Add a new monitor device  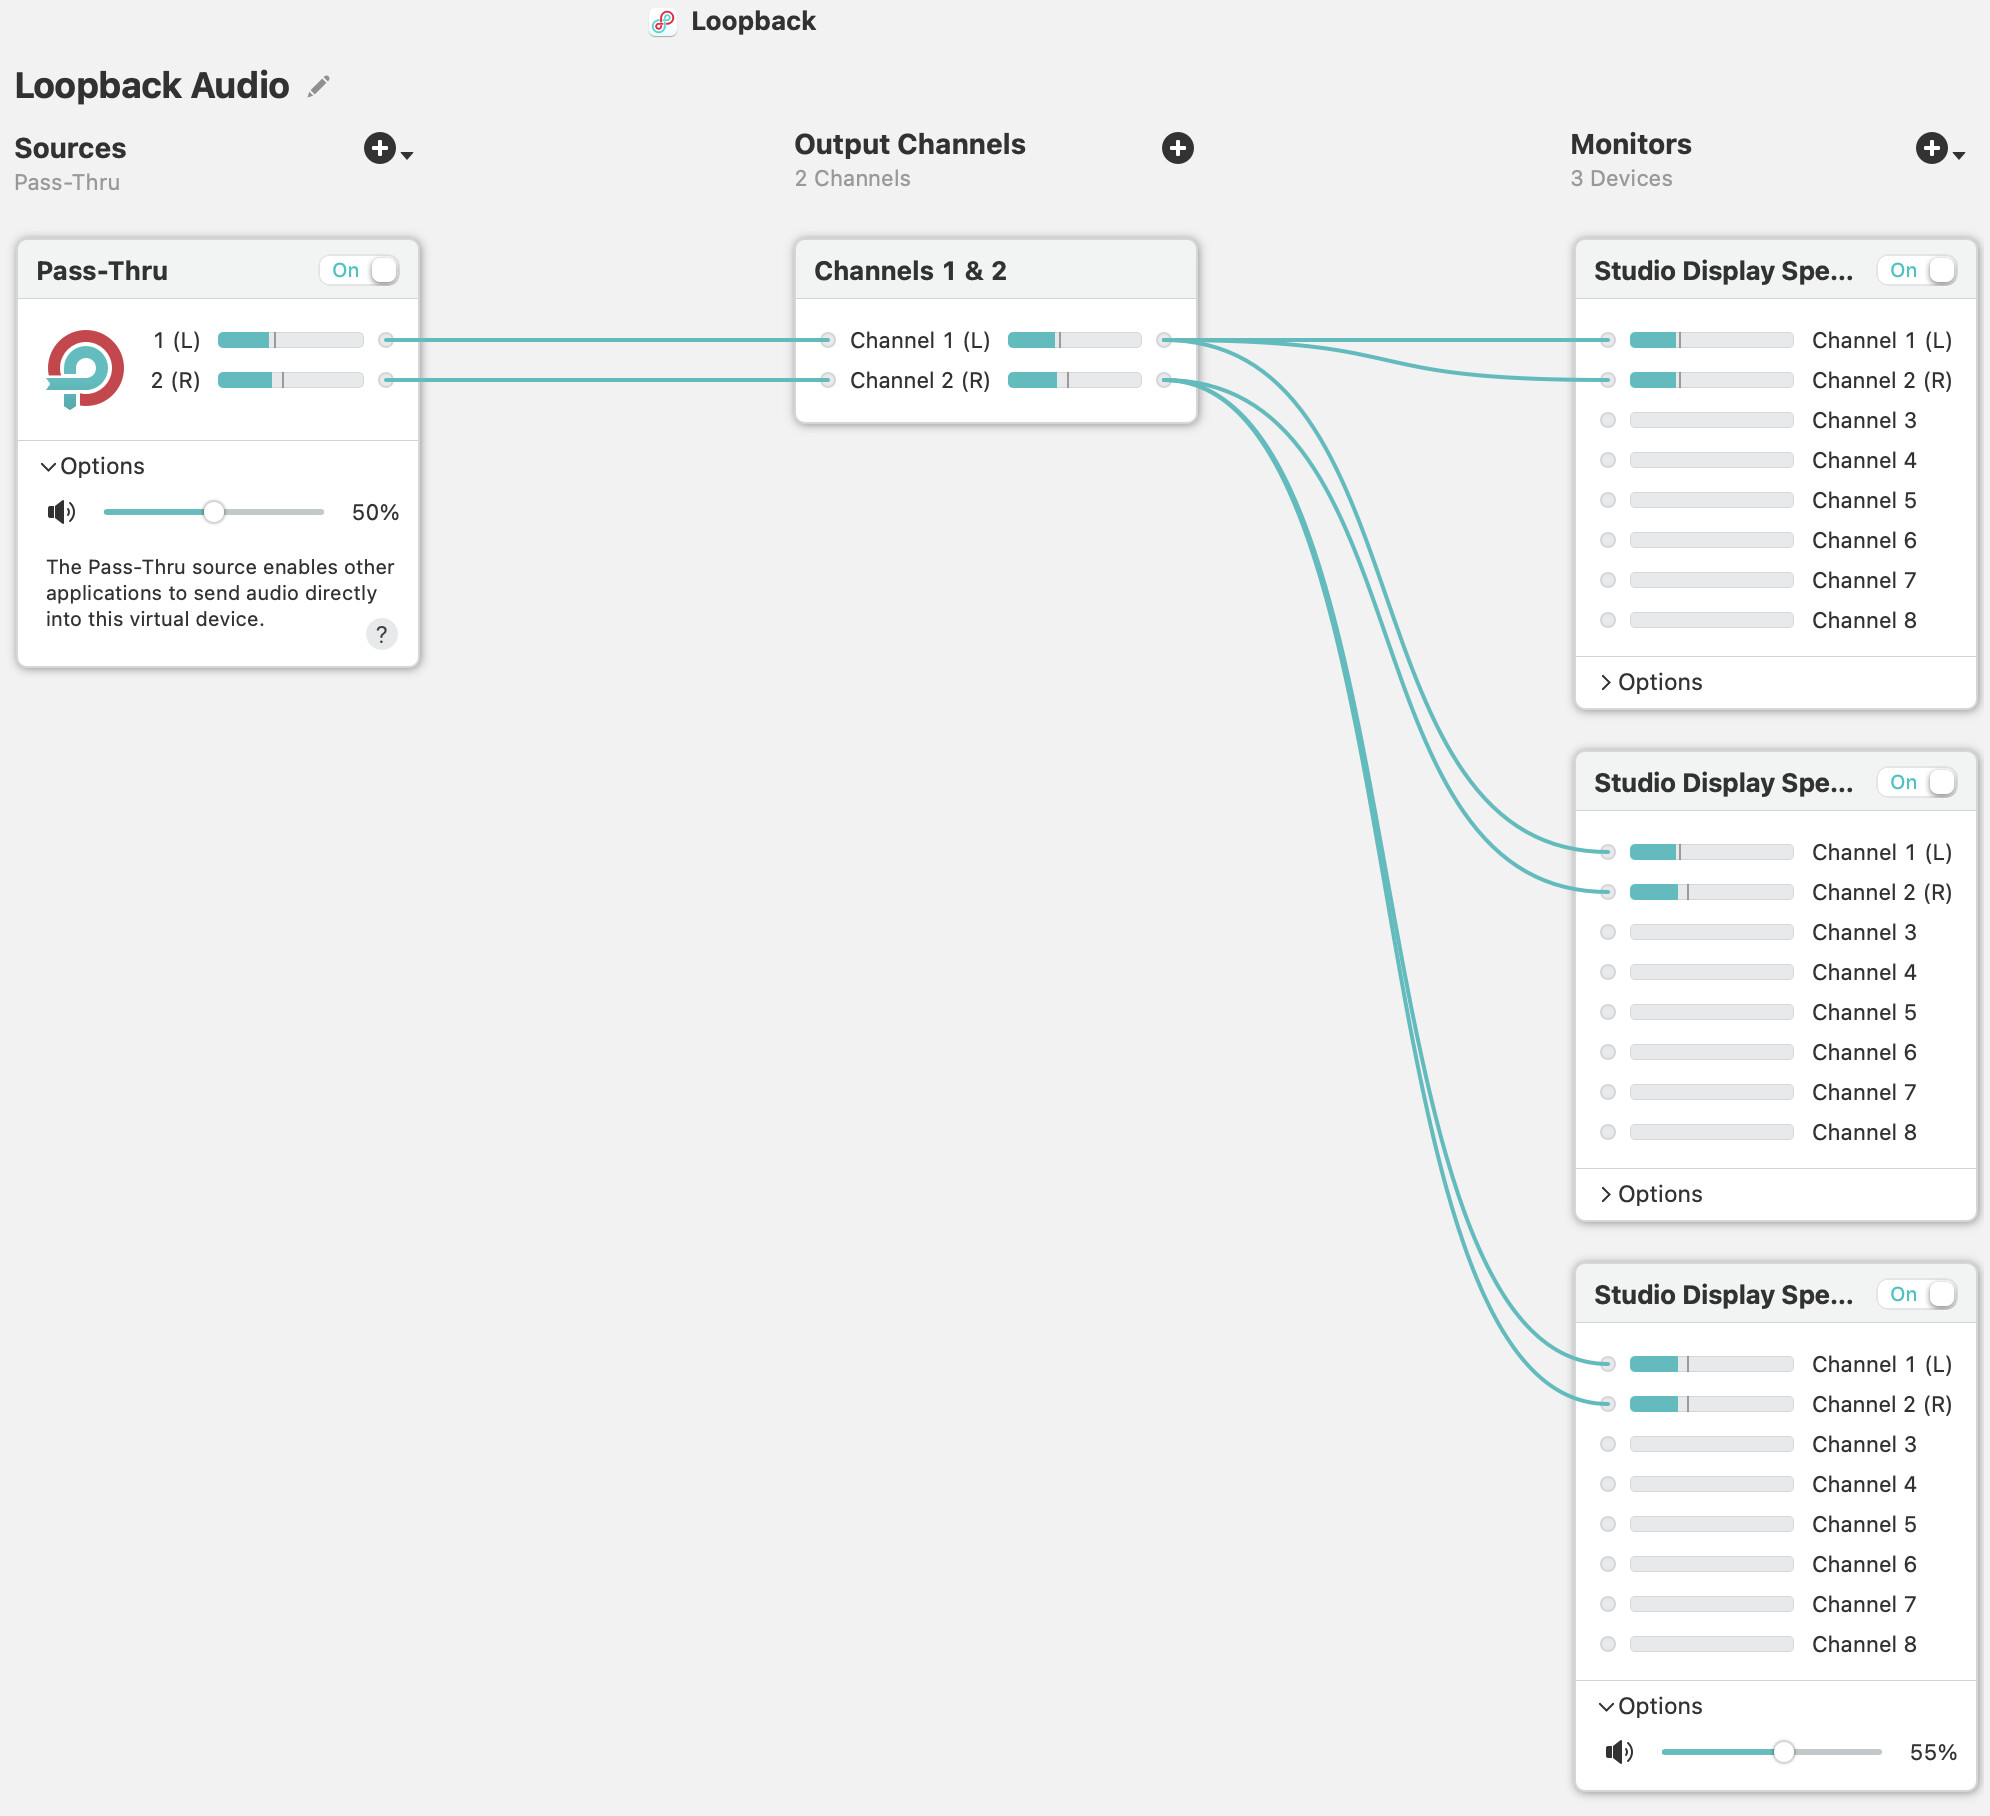tap(1931, 149)
